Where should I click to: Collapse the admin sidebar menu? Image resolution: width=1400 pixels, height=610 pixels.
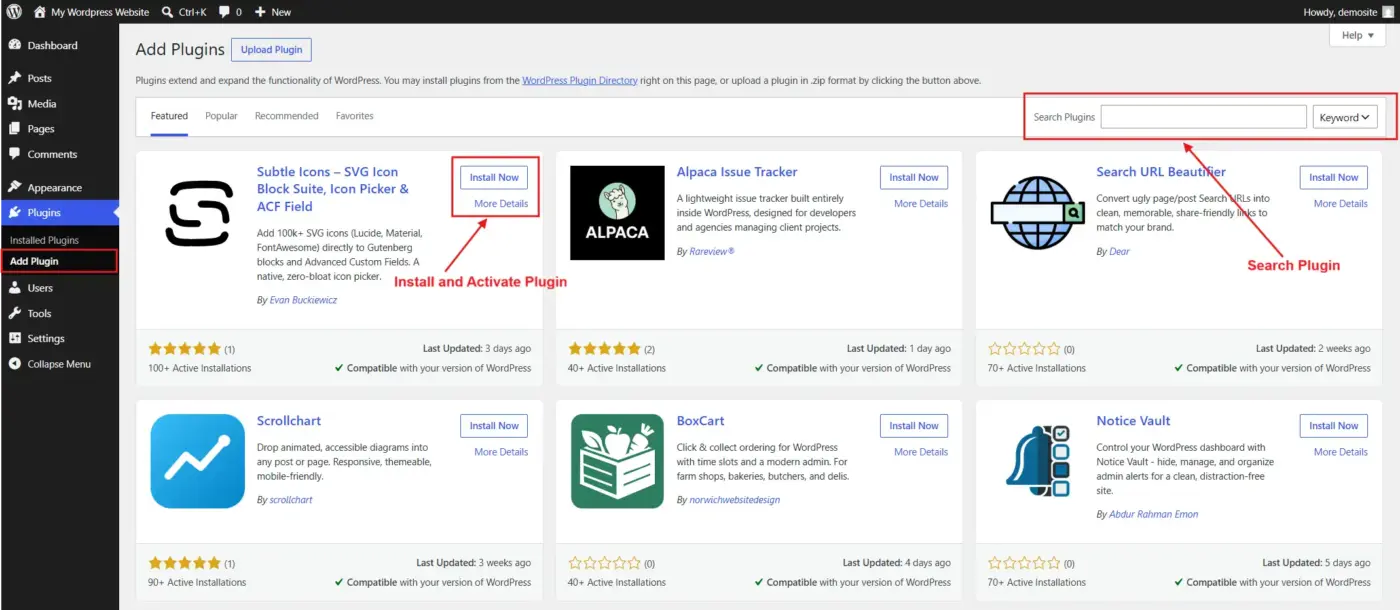pyautogui.click(x=59, y=364)
